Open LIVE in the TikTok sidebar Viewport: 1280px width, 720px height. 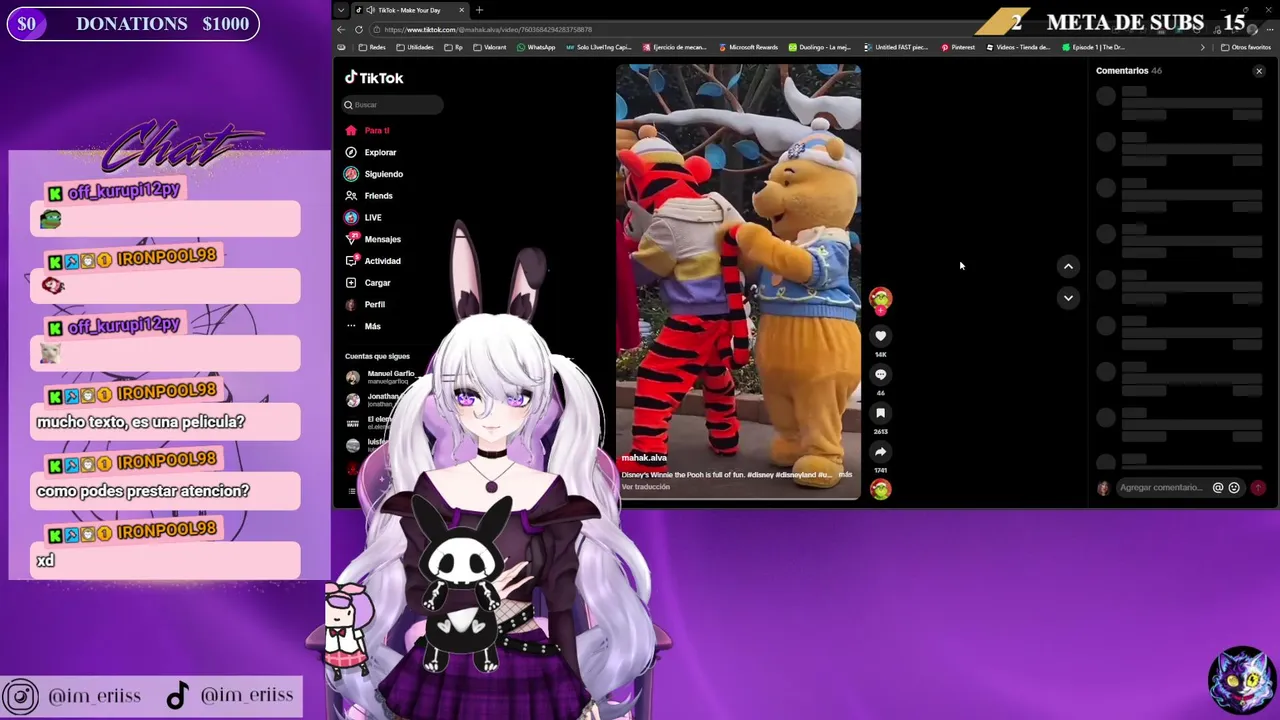point(363,217)
